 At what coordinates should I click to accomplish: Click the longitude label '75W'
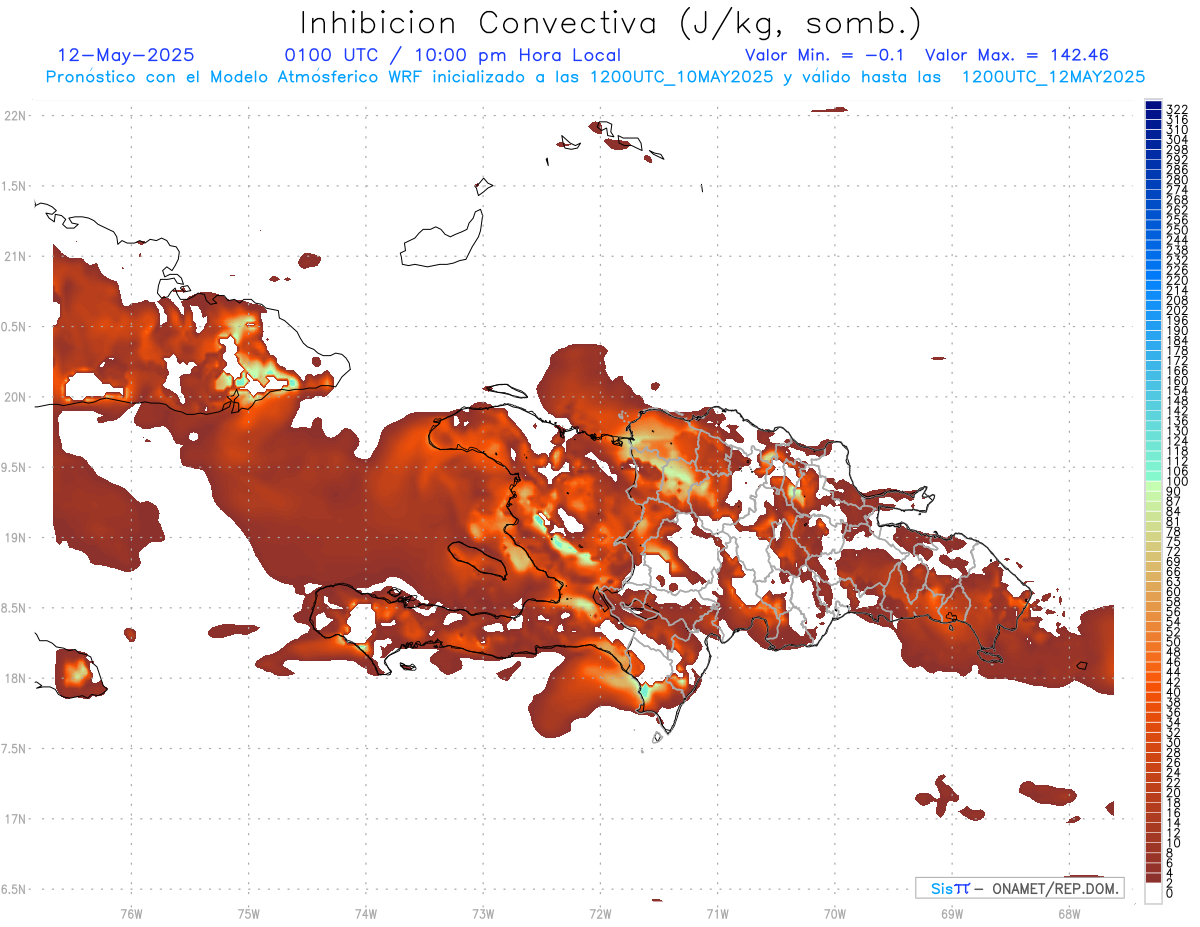tap(248, 914)
